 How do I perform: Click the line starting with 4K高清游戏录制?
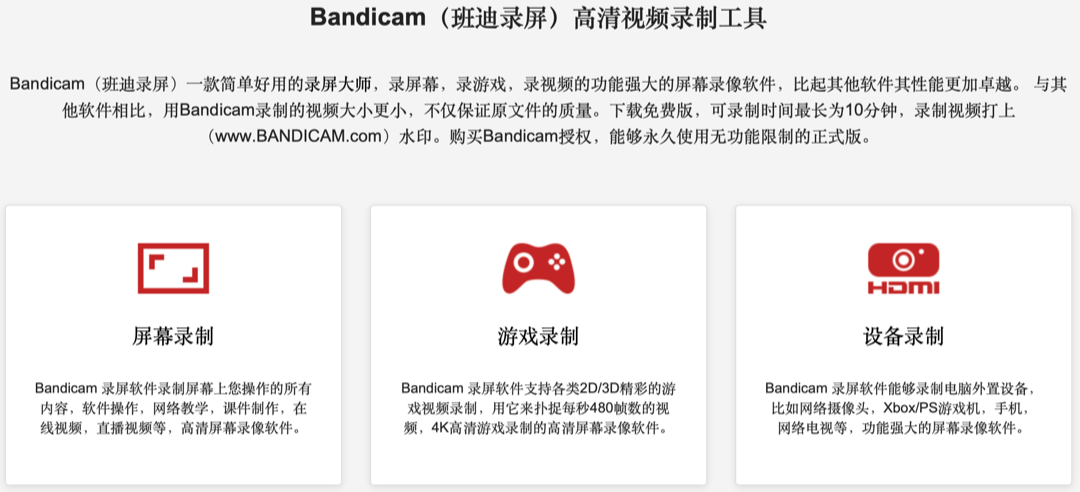click(x=538, y=428)
